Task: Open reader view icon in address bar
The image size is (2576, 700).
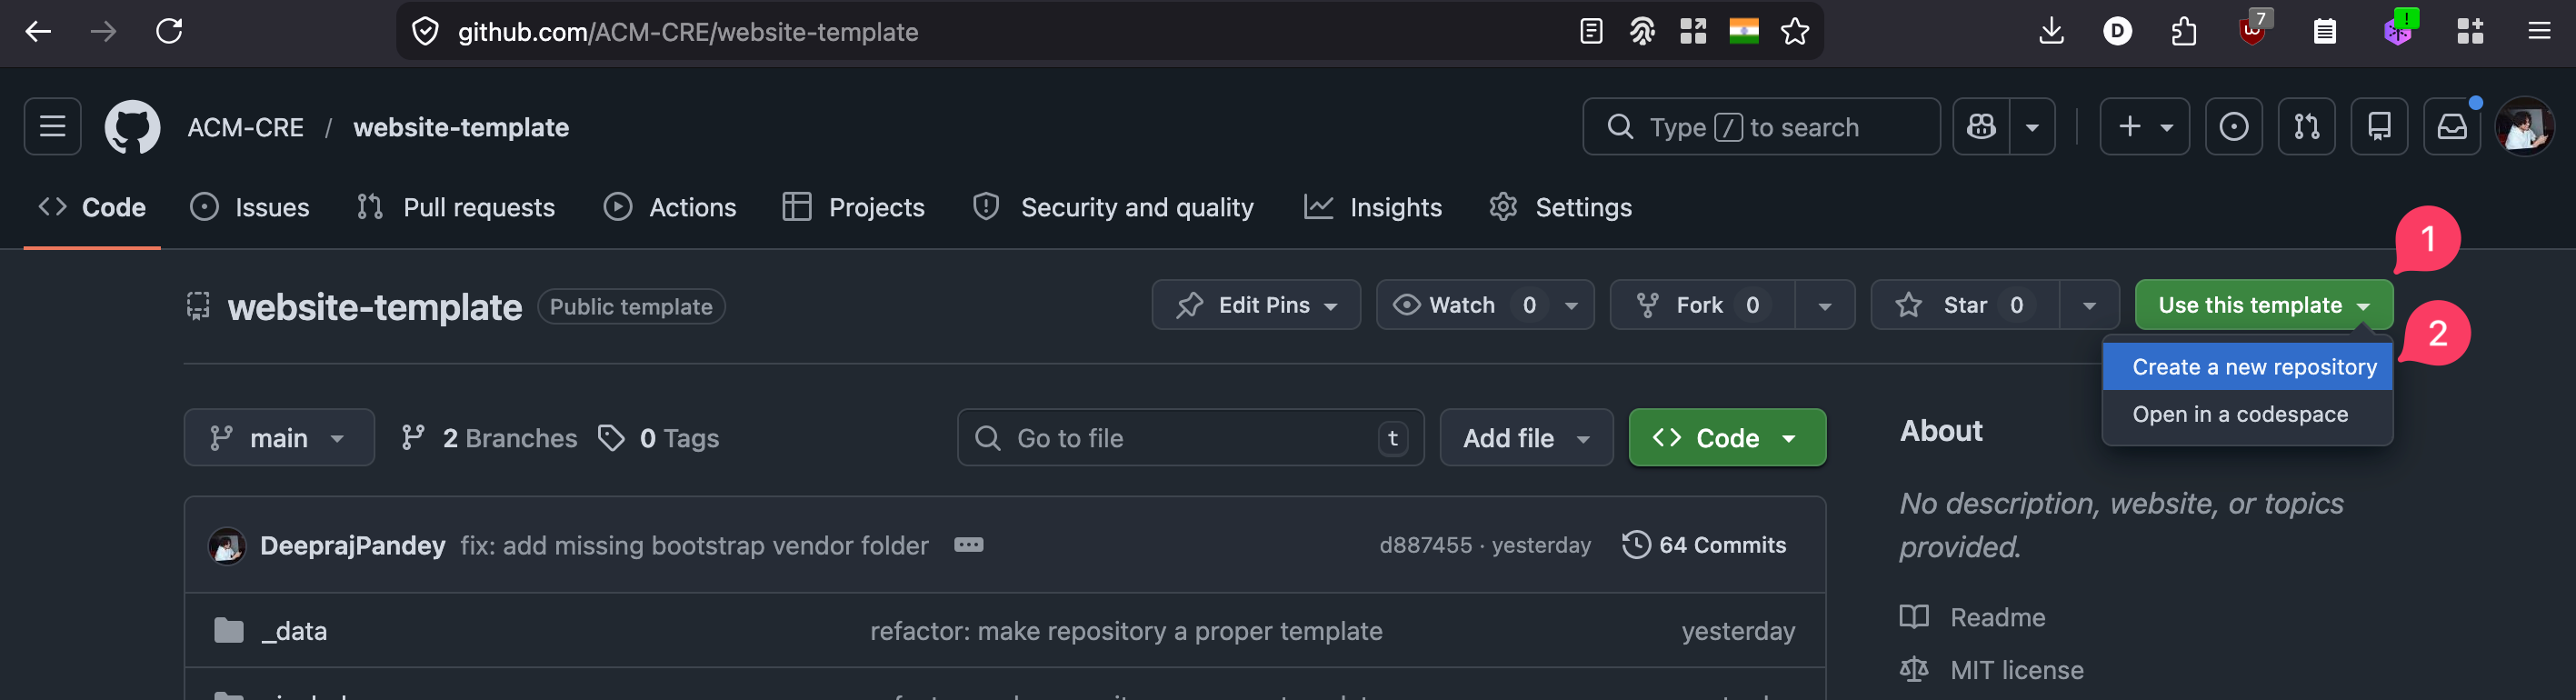Action: coord(1591,32)
